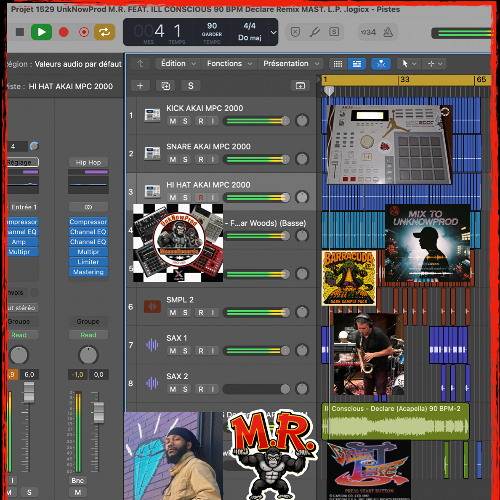Image resolution: width=500 pixels, height=500 pixels.
Task: Add a new track with plus button
Action: click(140, 86)
